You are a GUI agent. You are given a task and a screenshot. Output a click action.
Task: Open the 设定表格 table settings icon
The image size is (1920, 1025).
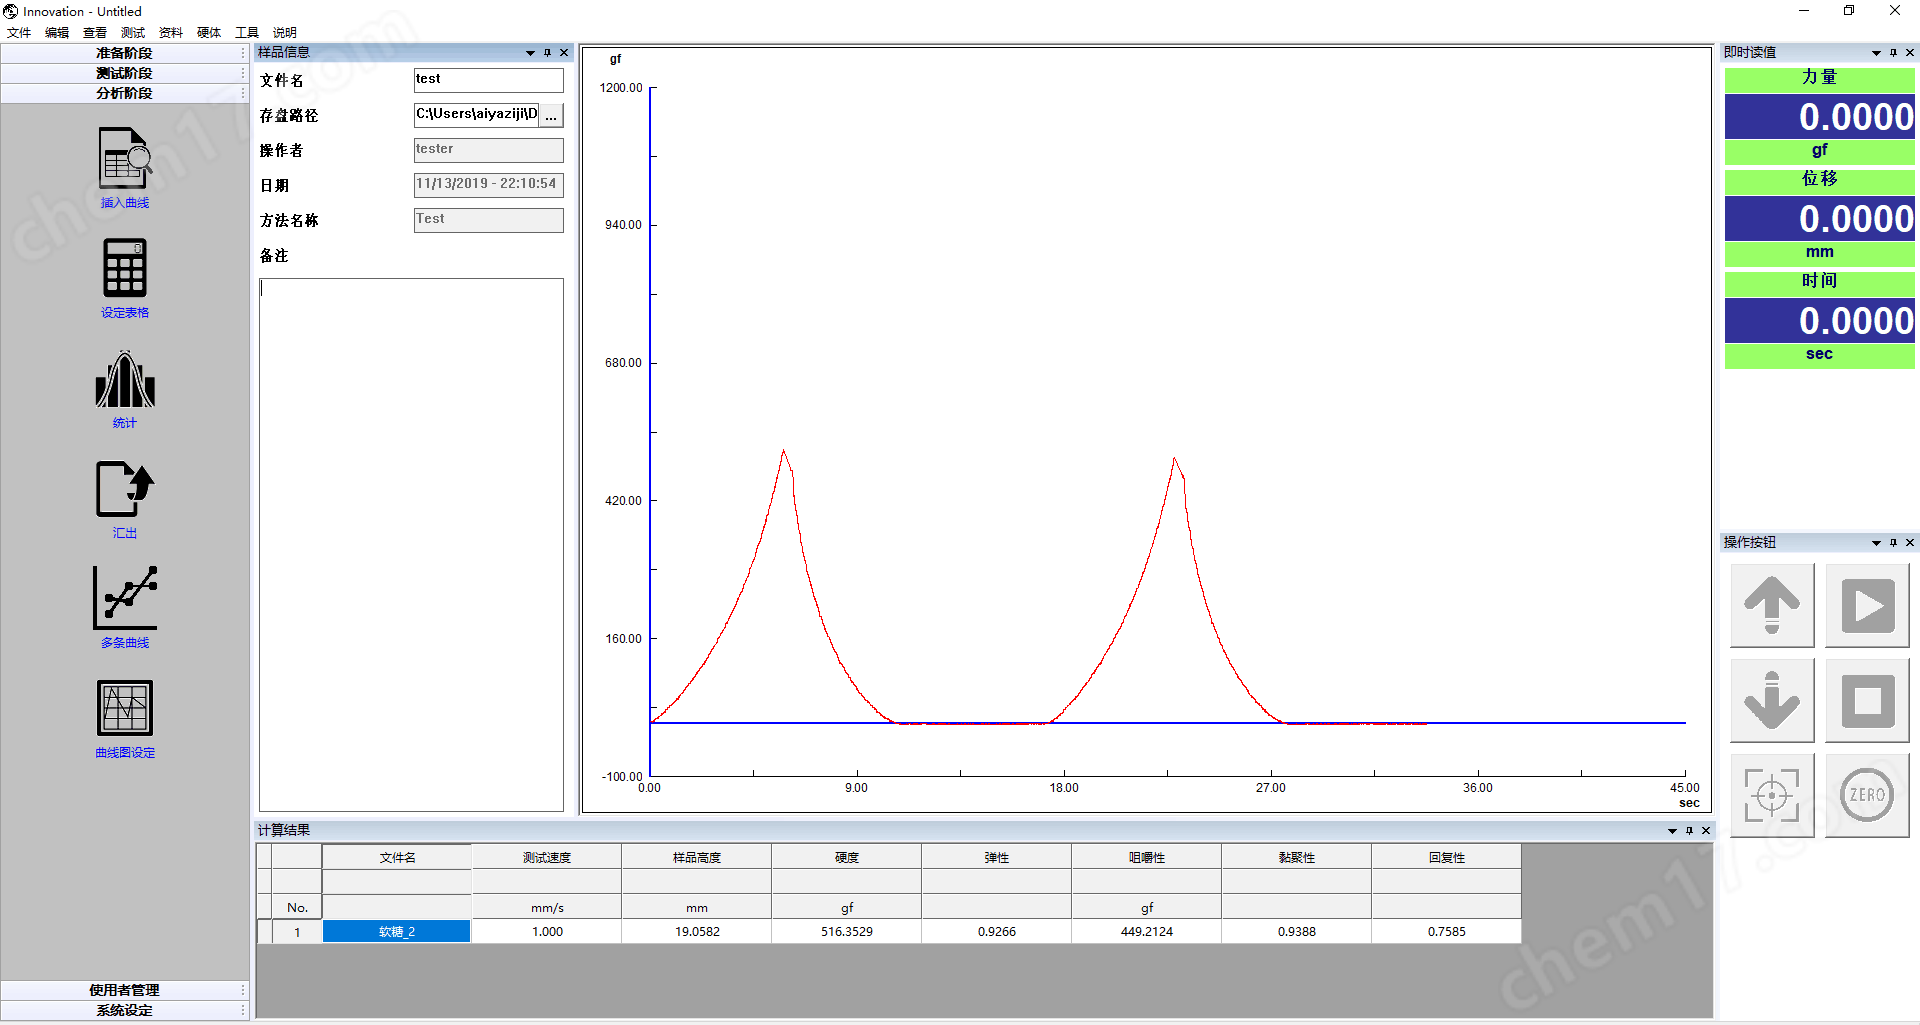pyautogui.click(x=125, y=269)
